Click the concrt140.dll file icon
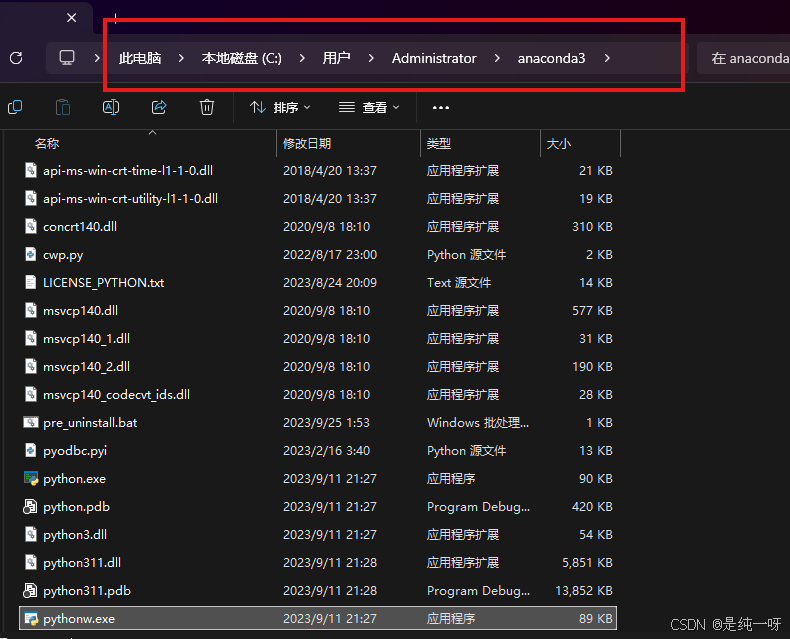Viewport: 790px width, 639px height. pyautogui.click(x=31, y=226)
